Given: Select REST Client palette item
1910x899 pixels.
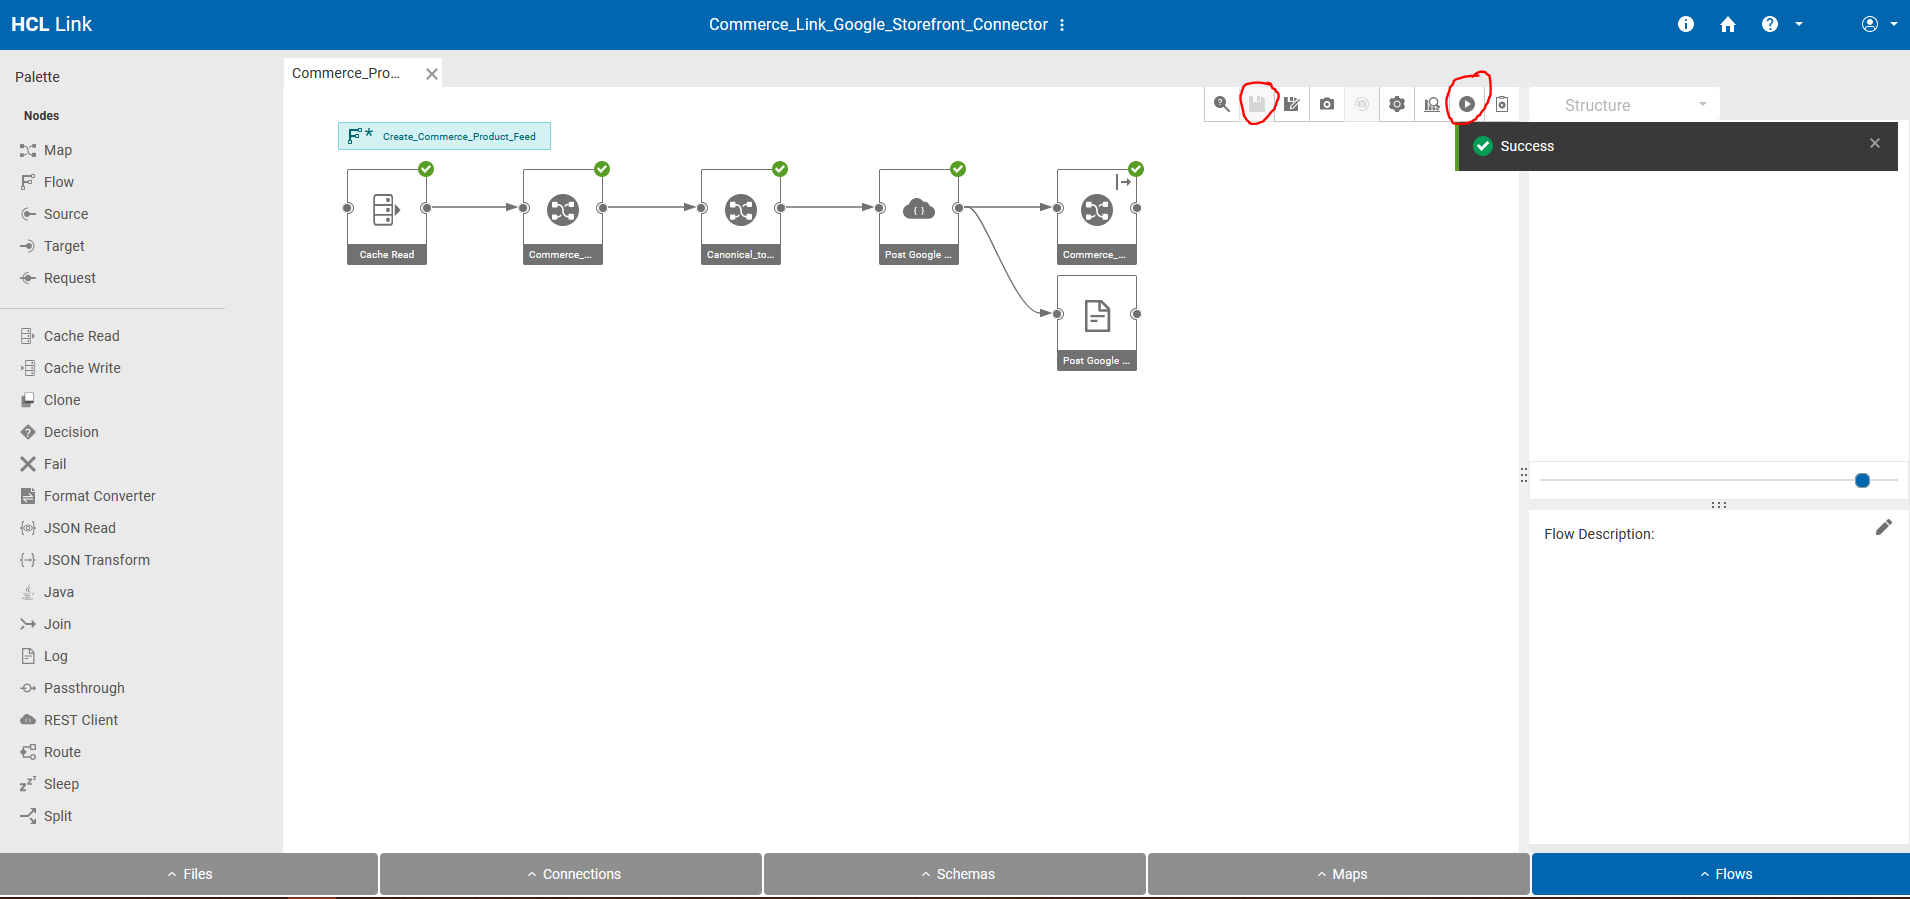Looking at the screenshot, I should tap(69, 720).
